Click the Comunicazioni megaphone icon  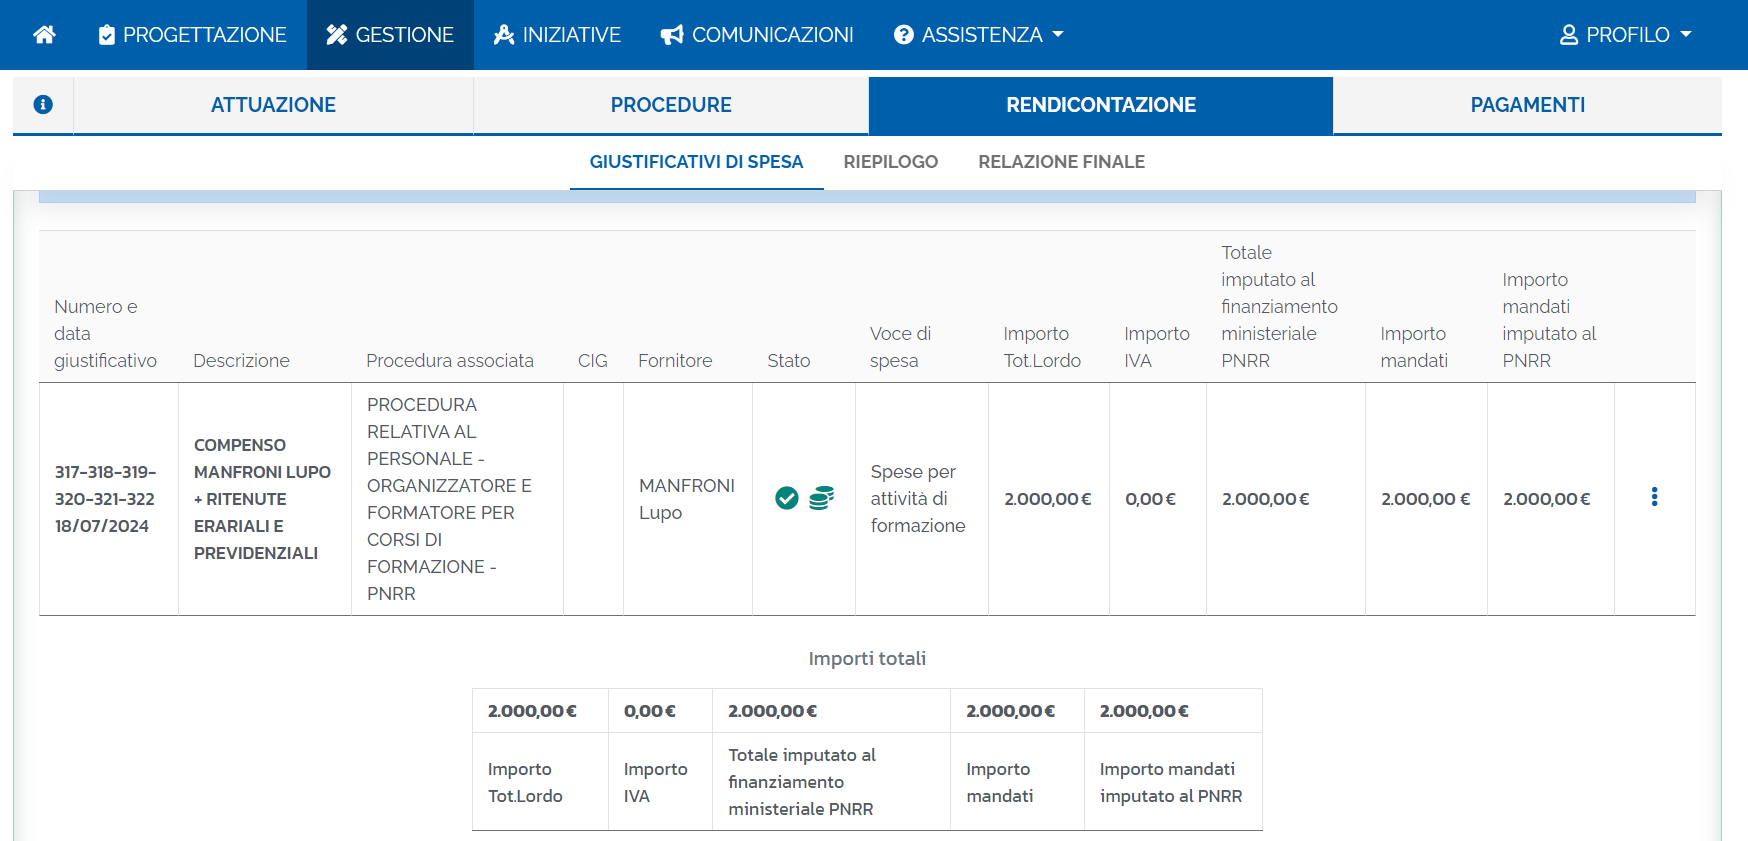click(672, 35)
